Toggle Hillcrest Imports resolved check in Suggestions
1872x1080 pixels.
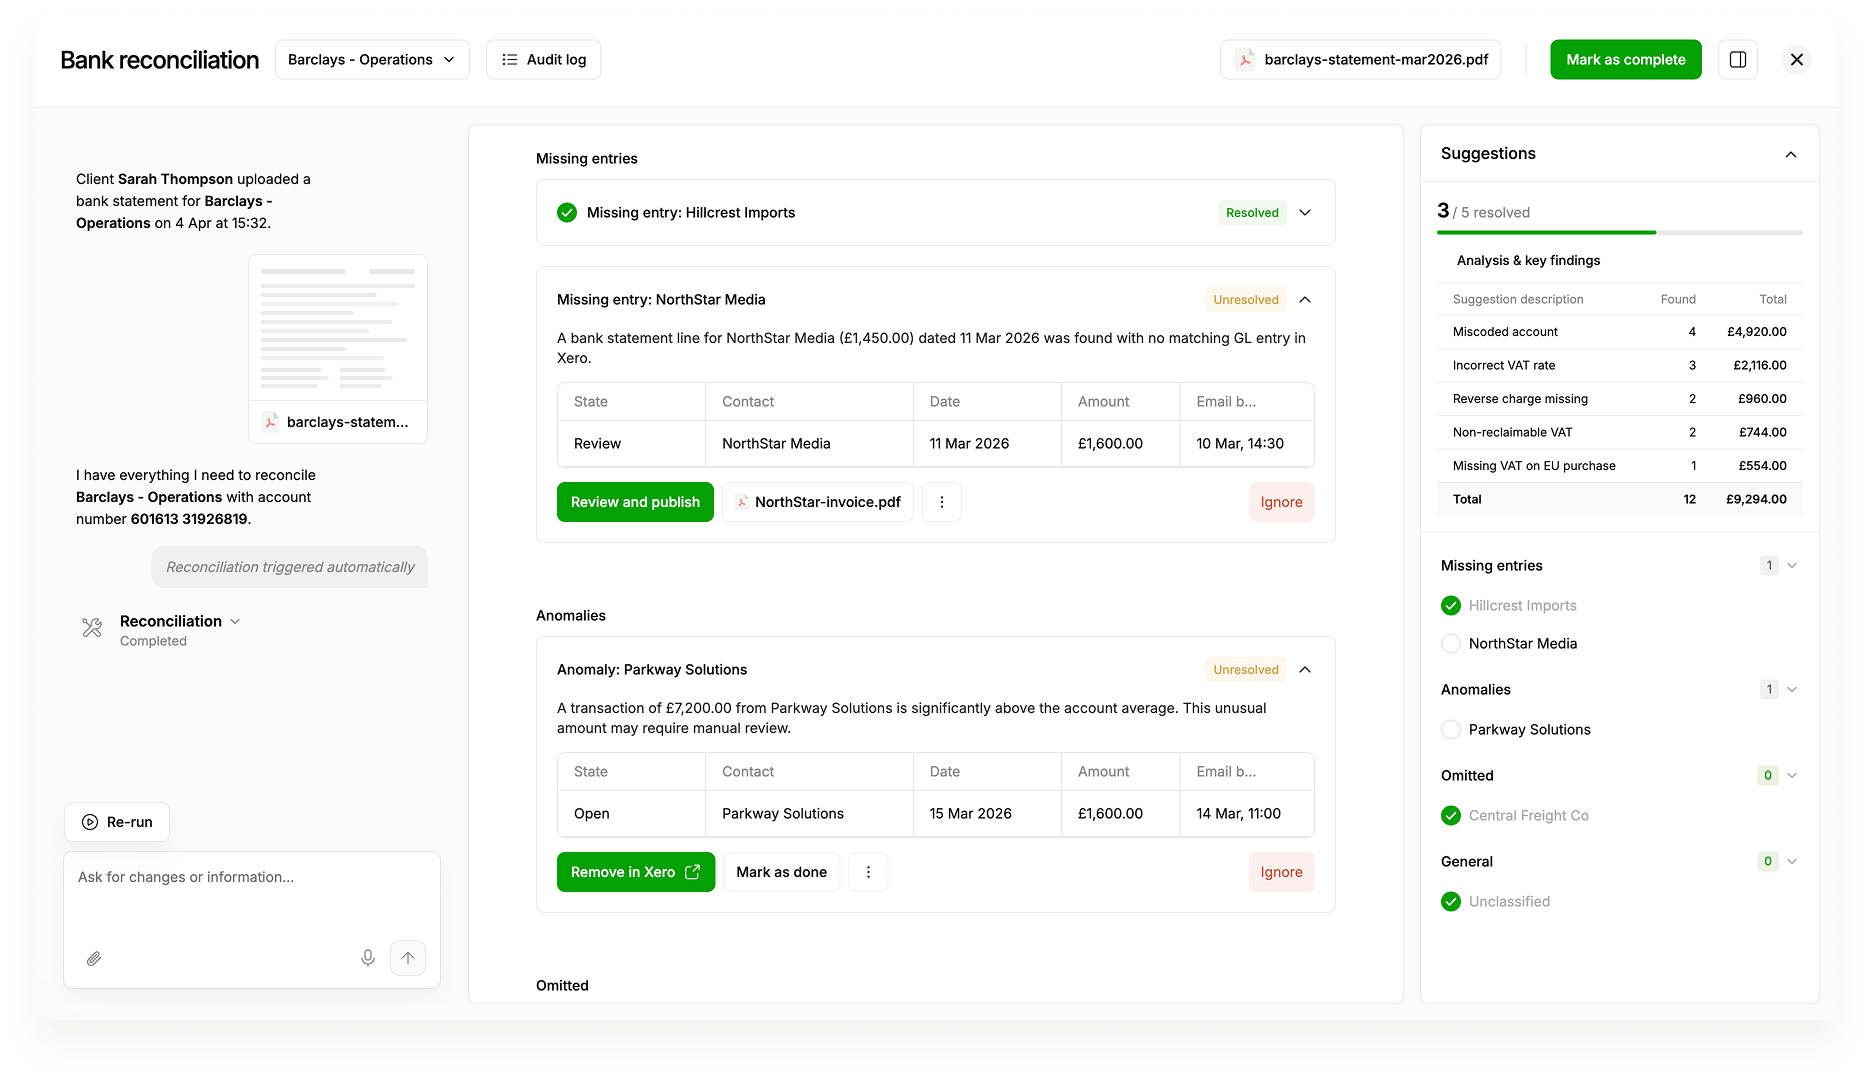pyautogui.click(x=1451, y=606)
